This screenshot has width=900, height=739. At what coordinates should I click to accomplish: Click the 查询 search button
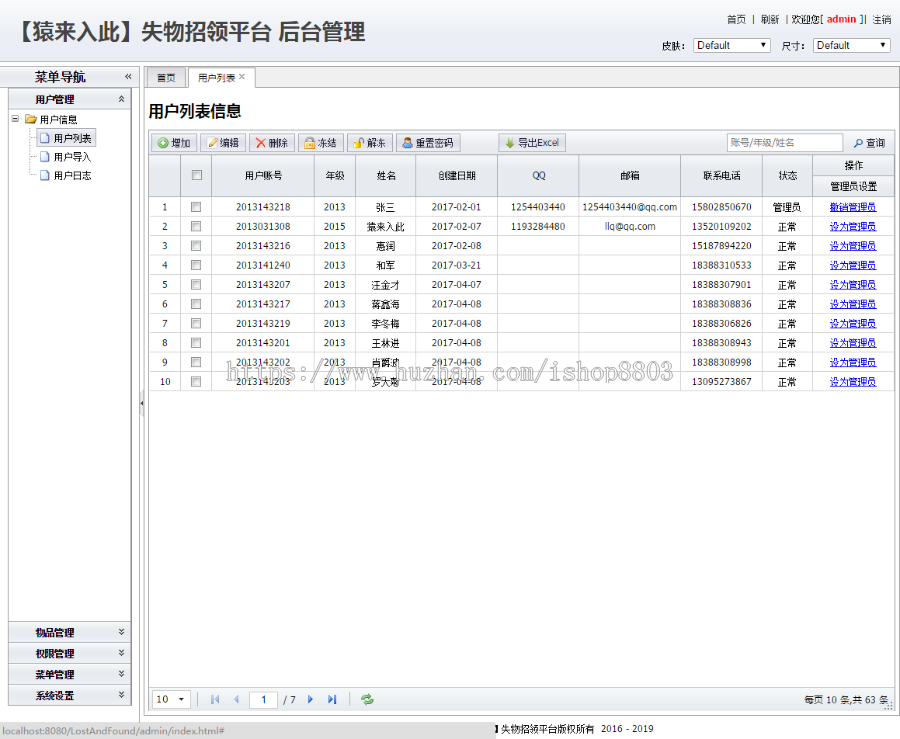point(869,142)
